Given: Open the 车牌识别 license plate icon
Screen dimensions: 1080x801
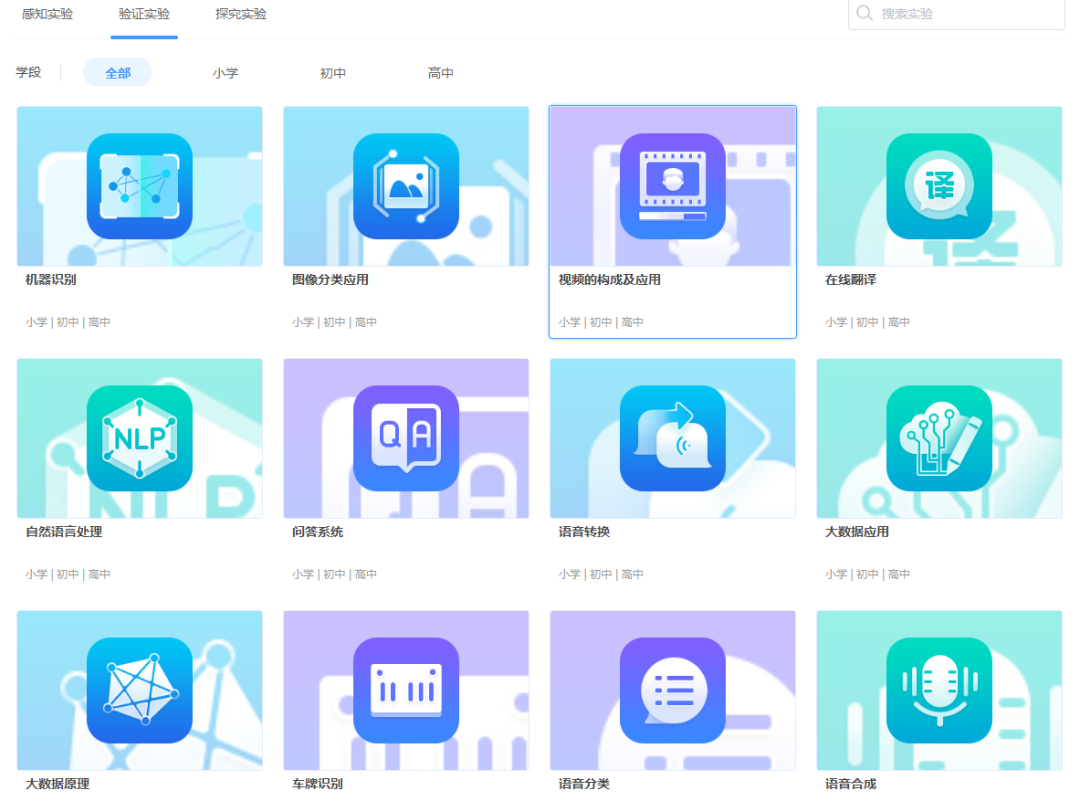Looking at the screenshot, I should pos(406,690).
